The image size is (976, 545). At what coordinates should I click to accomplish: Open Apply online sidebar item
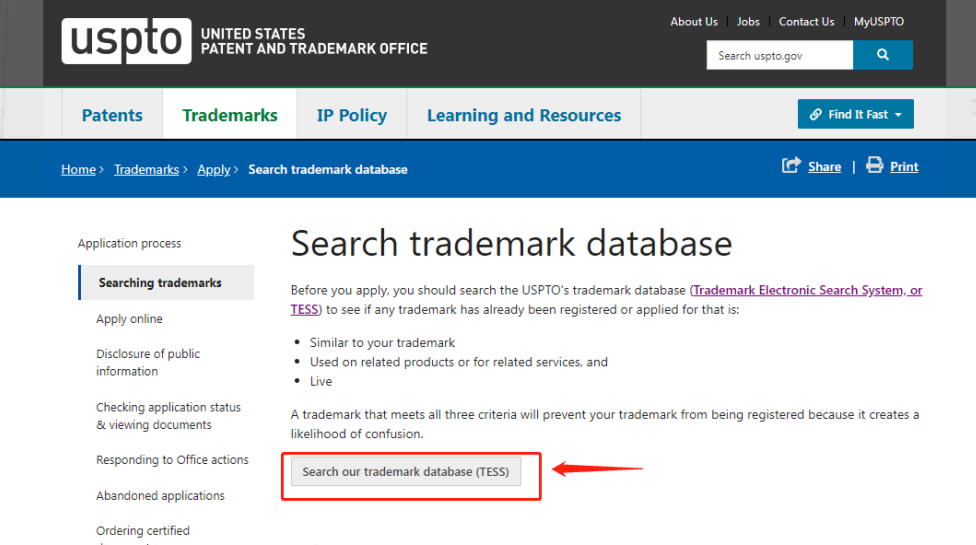pyautogui.click(x=129, y=319)
